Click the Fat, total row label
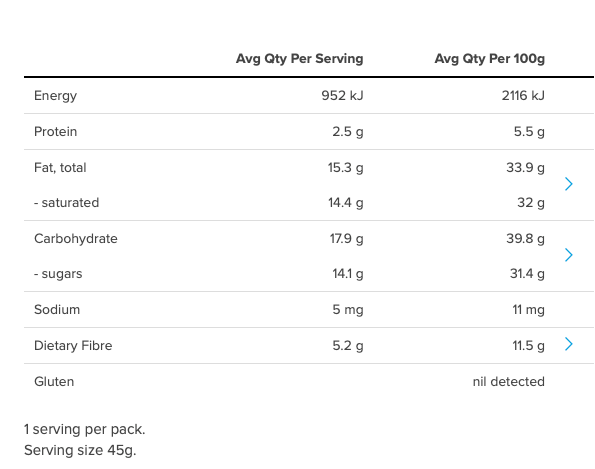This screenshot has height=469, width=595. tap(60, 168)
